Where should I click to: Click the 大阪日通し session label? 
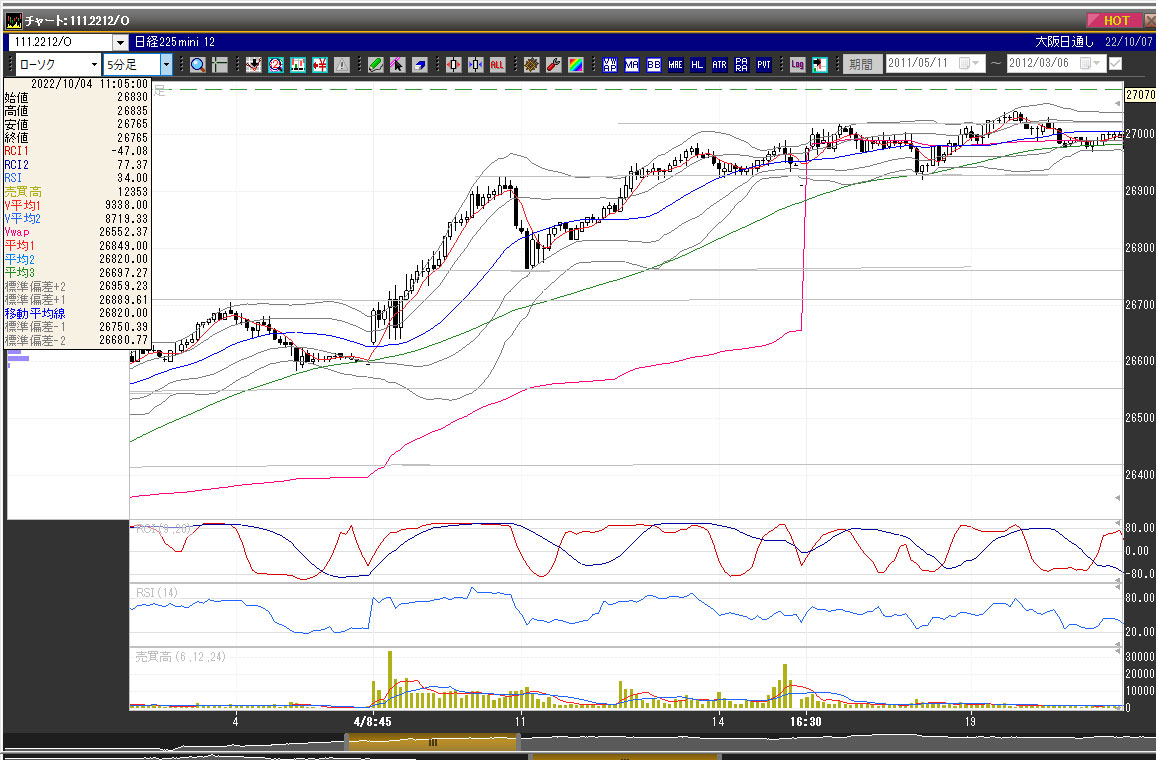coord(1065,42)
